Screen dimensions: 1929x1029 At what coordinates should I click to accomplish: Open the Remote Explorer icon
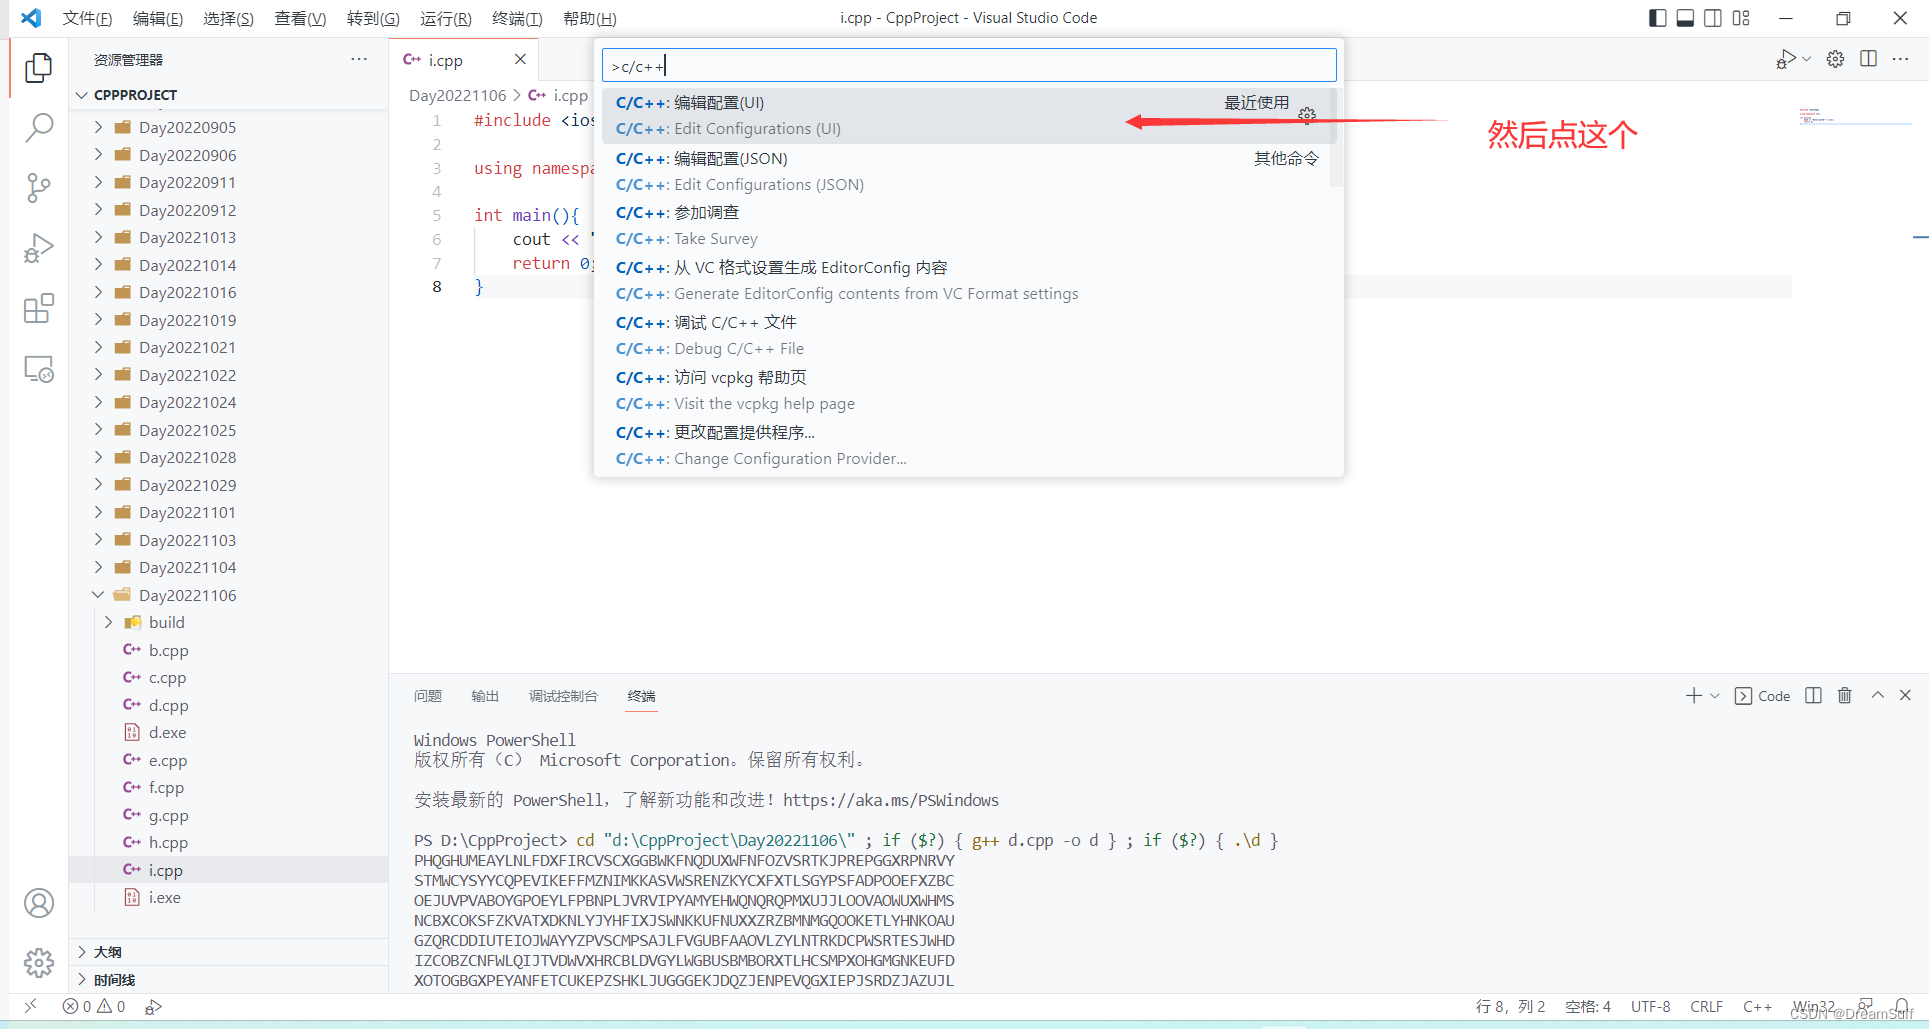38,369
